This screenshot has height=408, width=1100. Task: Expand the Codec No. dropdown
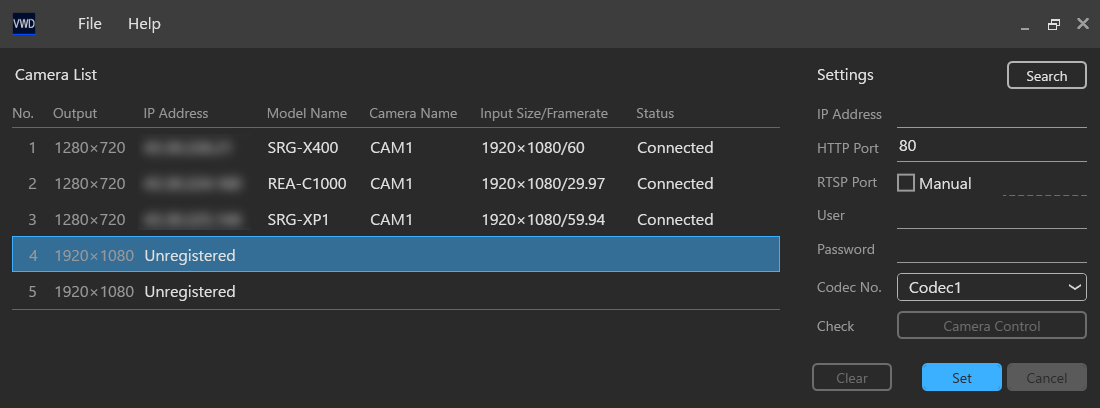pyautogui.click(x=991, y=287)
